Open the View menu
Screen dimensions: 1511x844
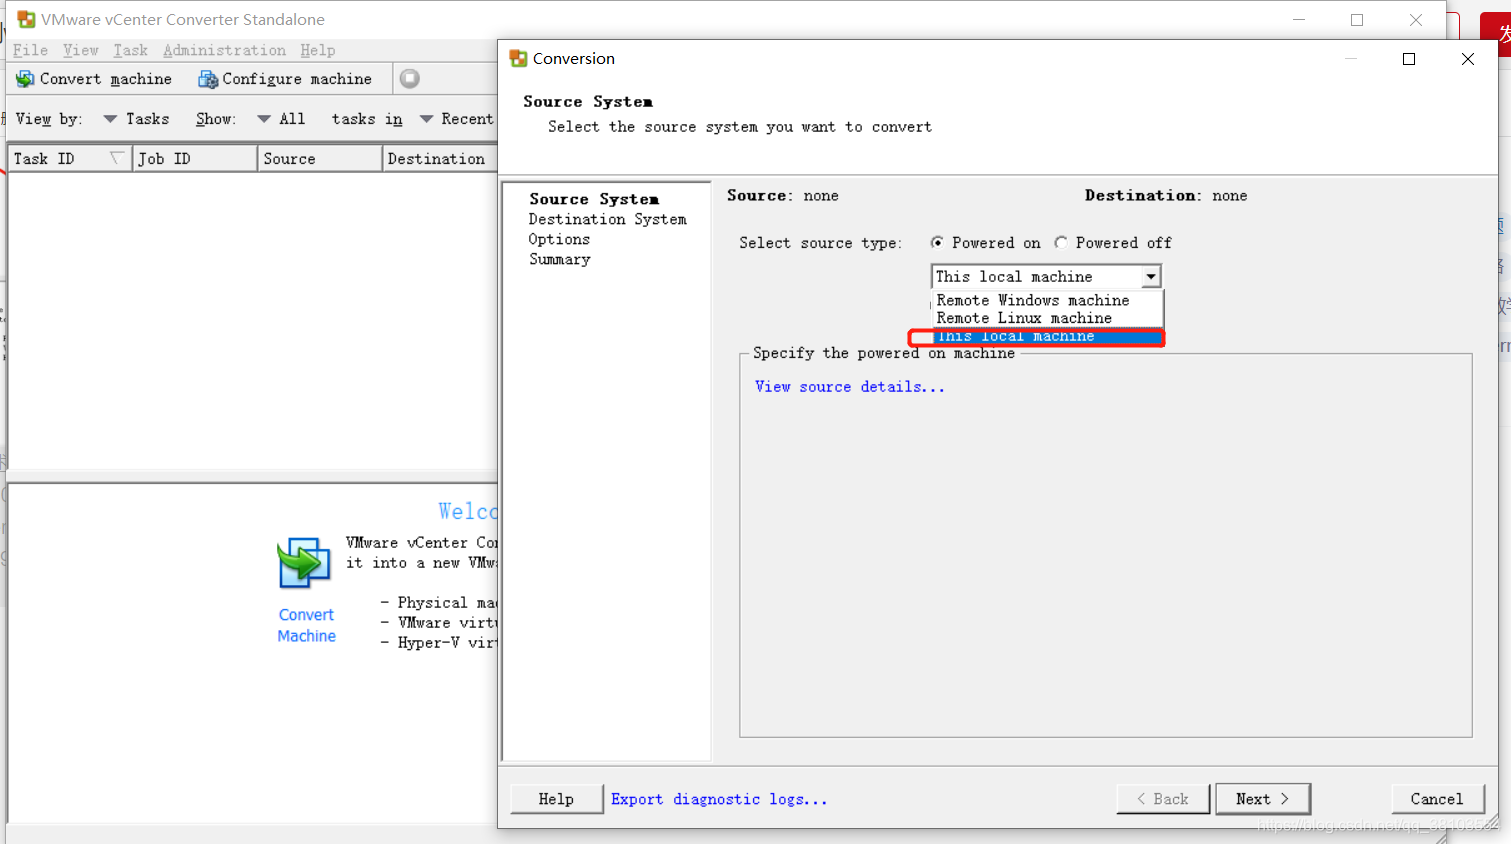click(81, 50)
